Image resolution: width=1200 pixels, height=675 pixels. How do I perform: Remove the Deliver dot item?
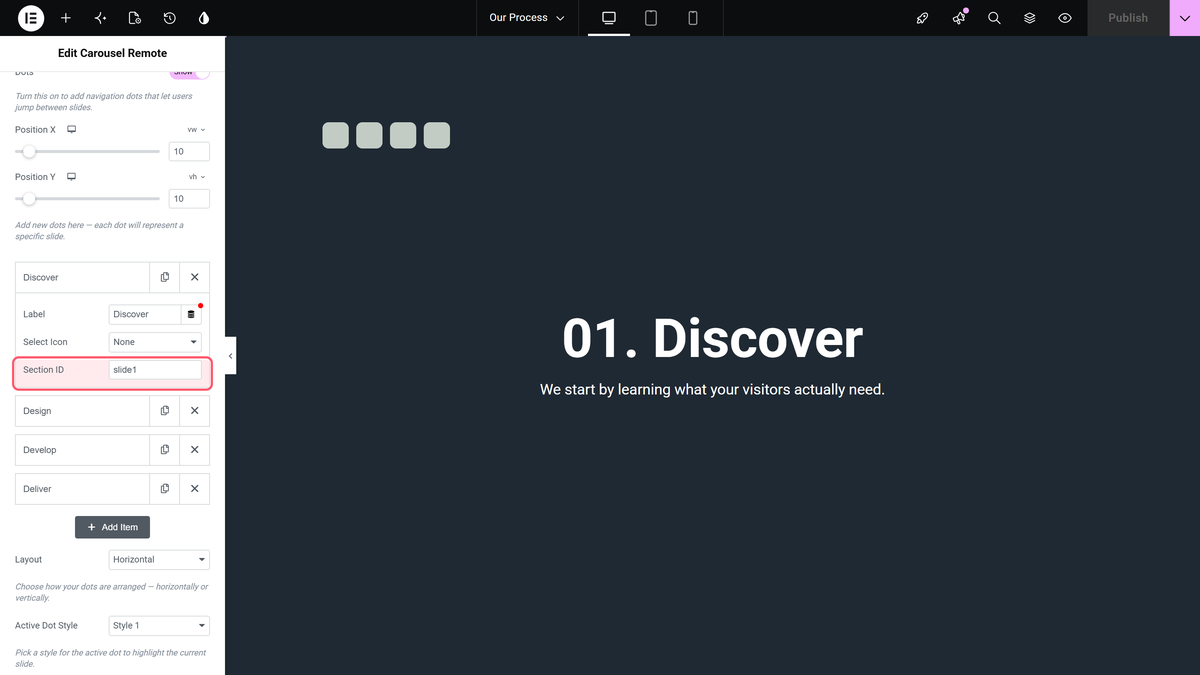click(x=195, y=489)
